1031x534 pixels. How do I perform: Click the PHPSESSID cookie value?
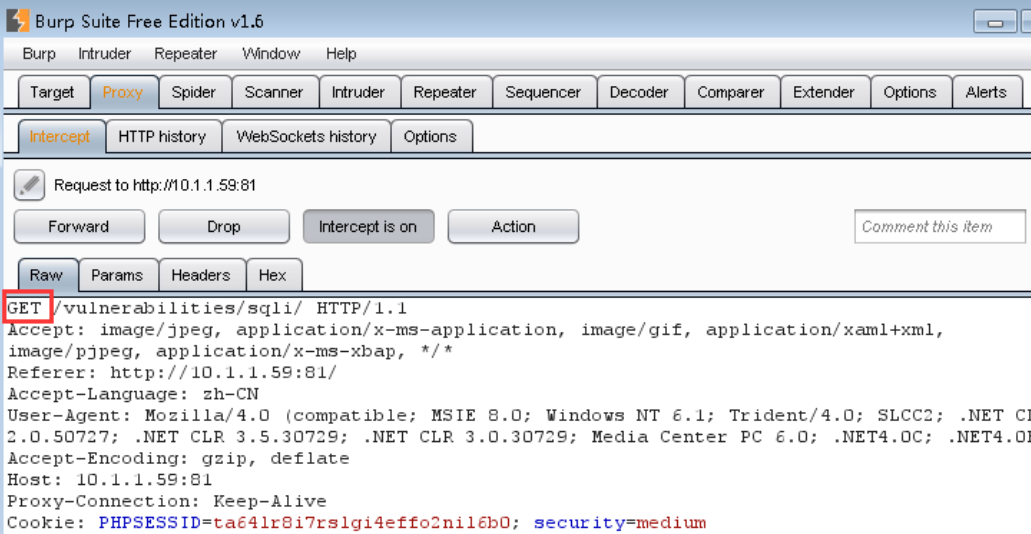pos(361,523)
